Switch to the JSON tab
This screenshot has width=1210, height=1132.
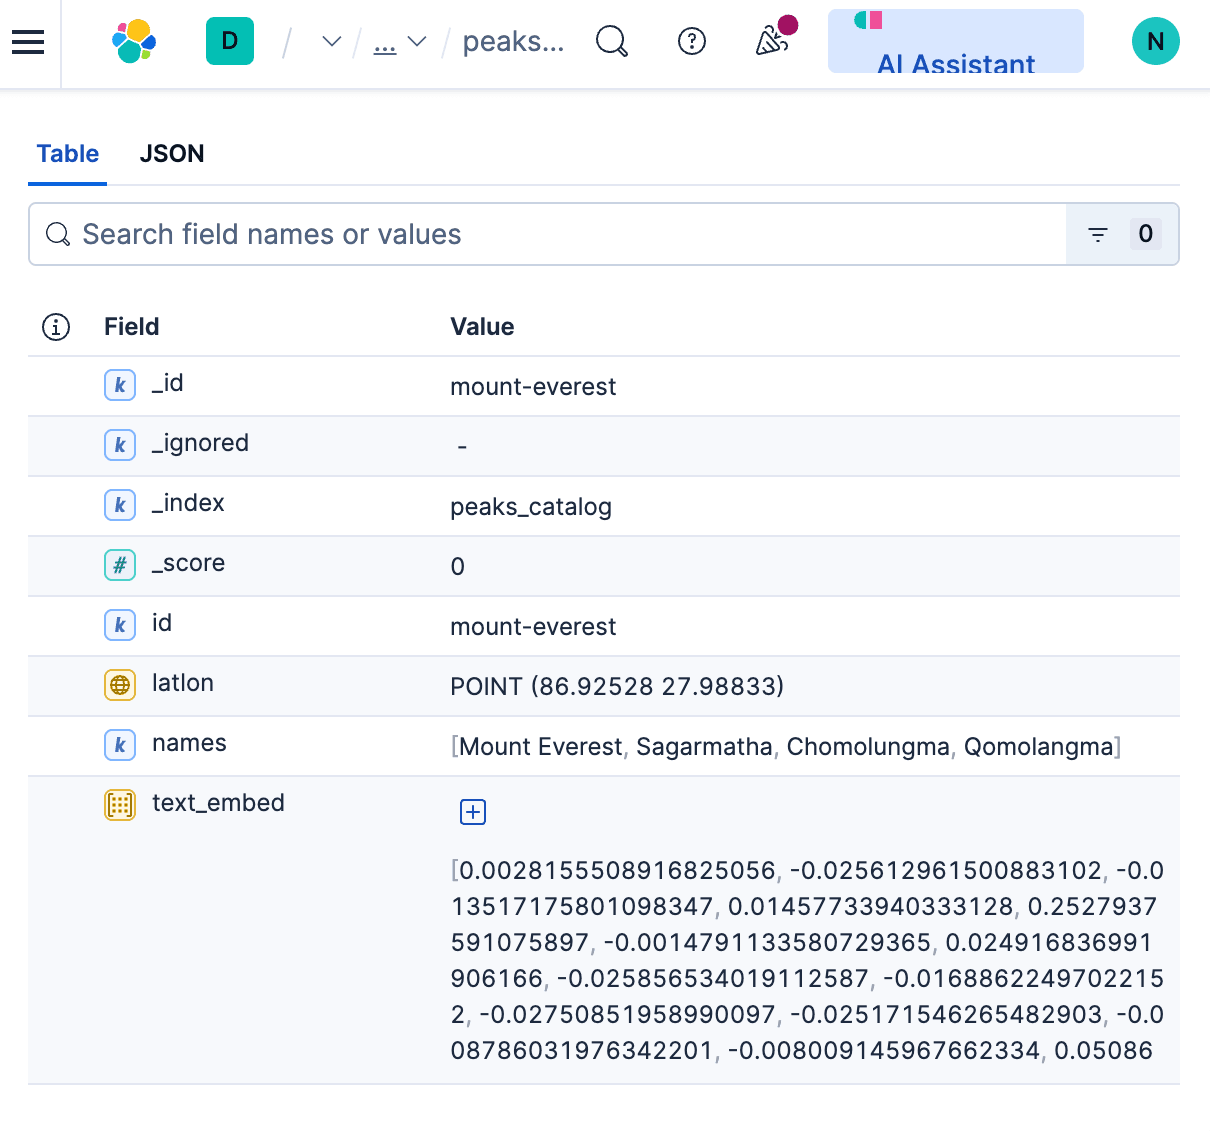(171, 154)
